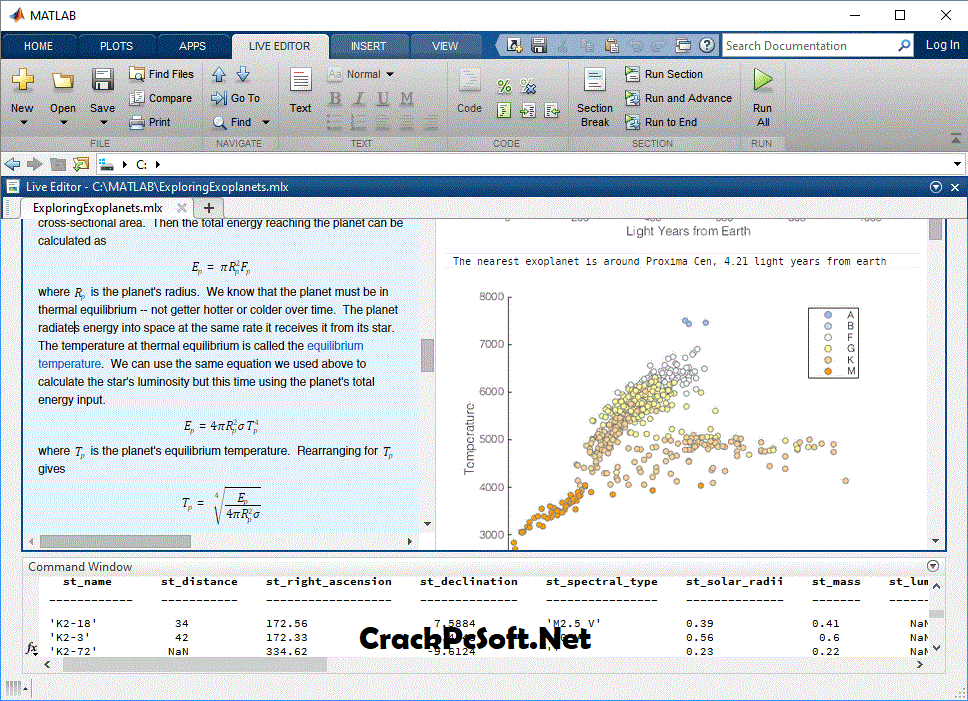Expand the arrow after C: in the path
968x701 pixels.
(158, 164)
